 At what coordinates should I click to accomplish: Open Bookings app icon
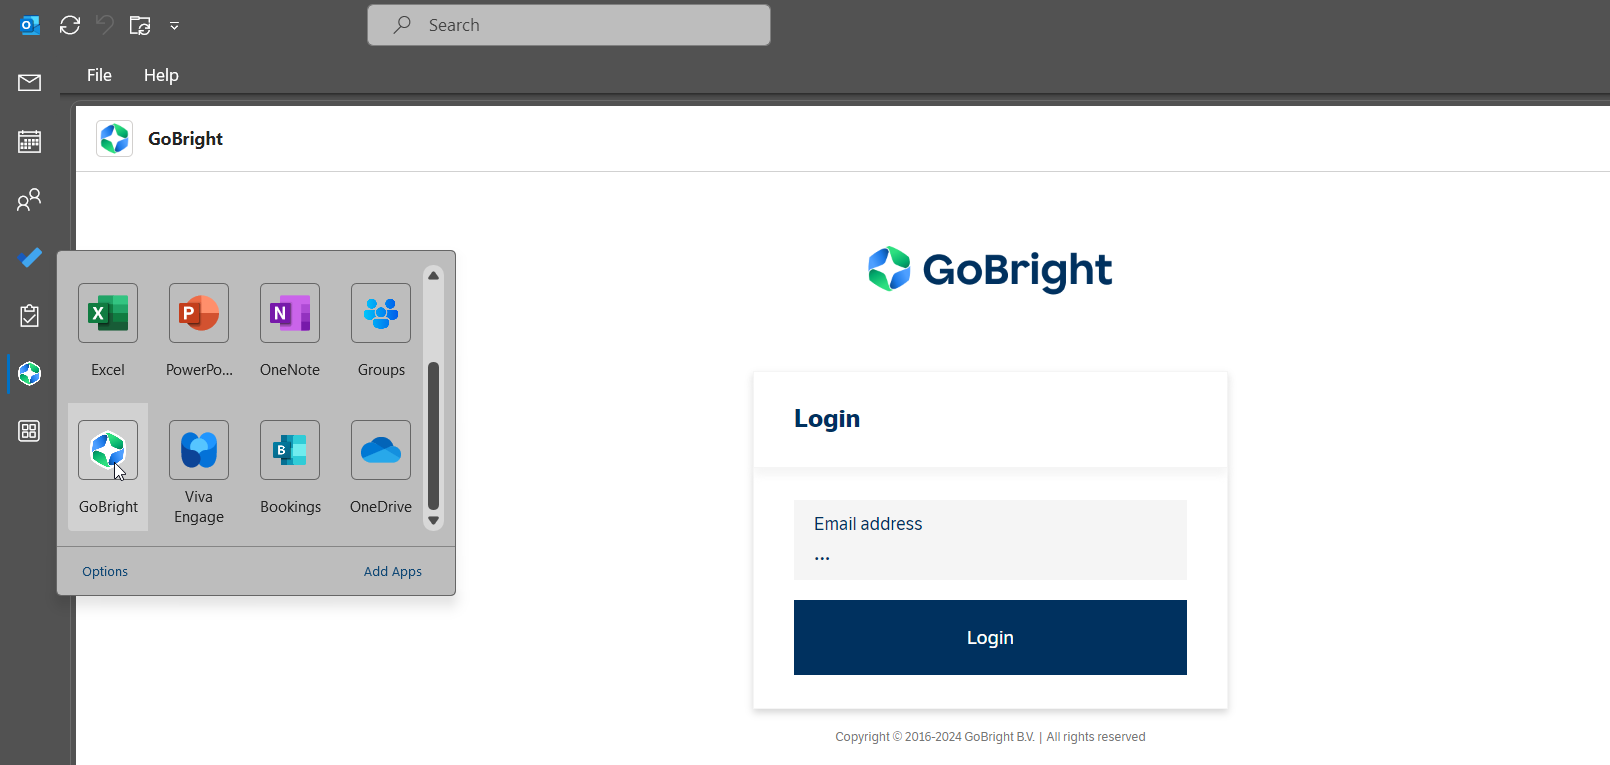pyautogui.click(x=290, y=451)
